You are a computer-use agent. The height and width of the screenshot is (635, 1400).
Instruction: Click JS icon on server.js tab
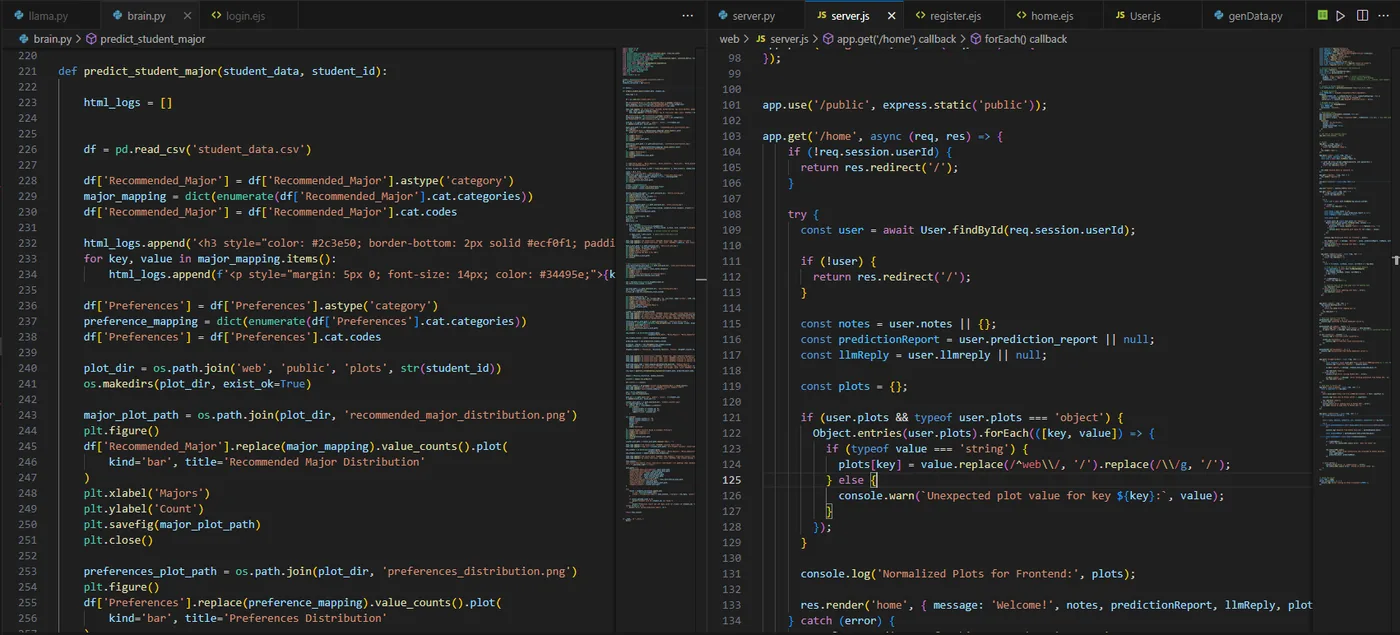pyautogui.click(x=822, y=16)
